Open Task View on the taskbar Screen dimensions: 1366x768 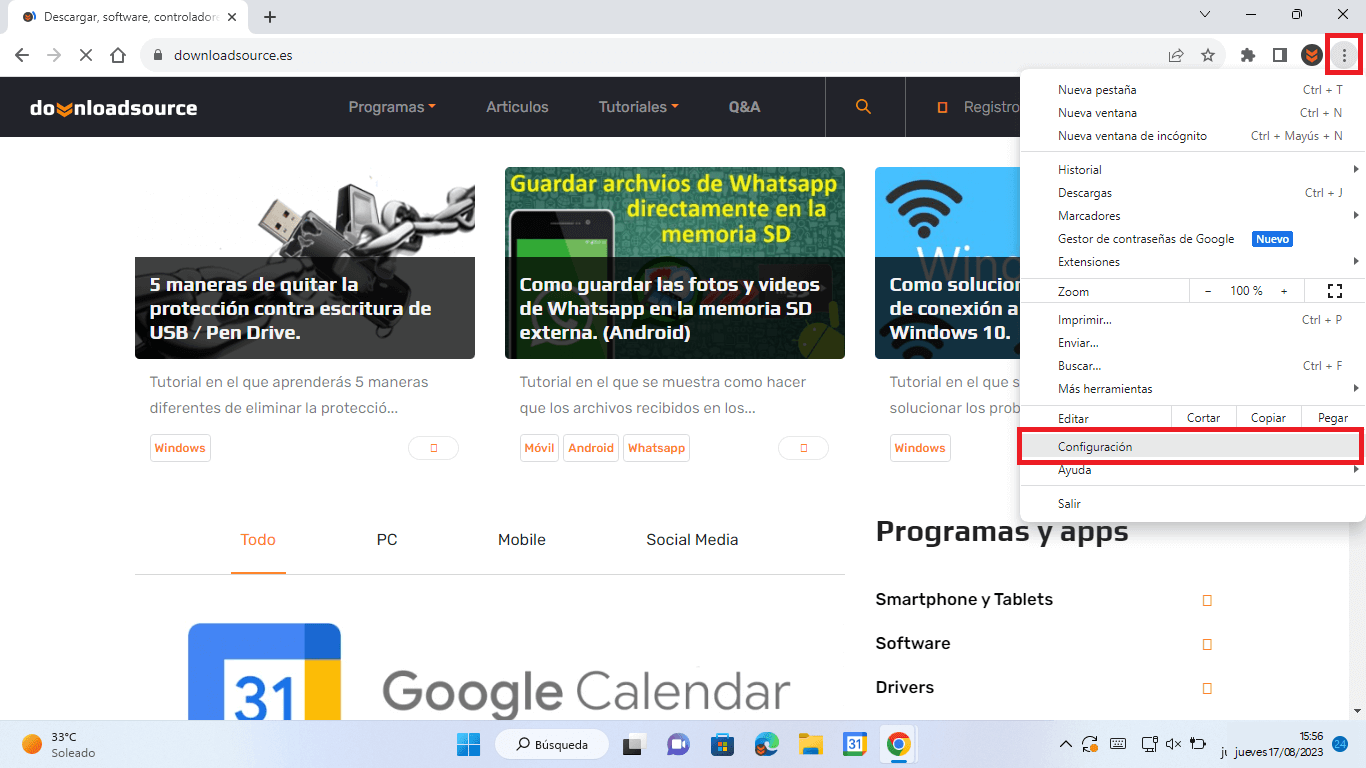point(633,744)
